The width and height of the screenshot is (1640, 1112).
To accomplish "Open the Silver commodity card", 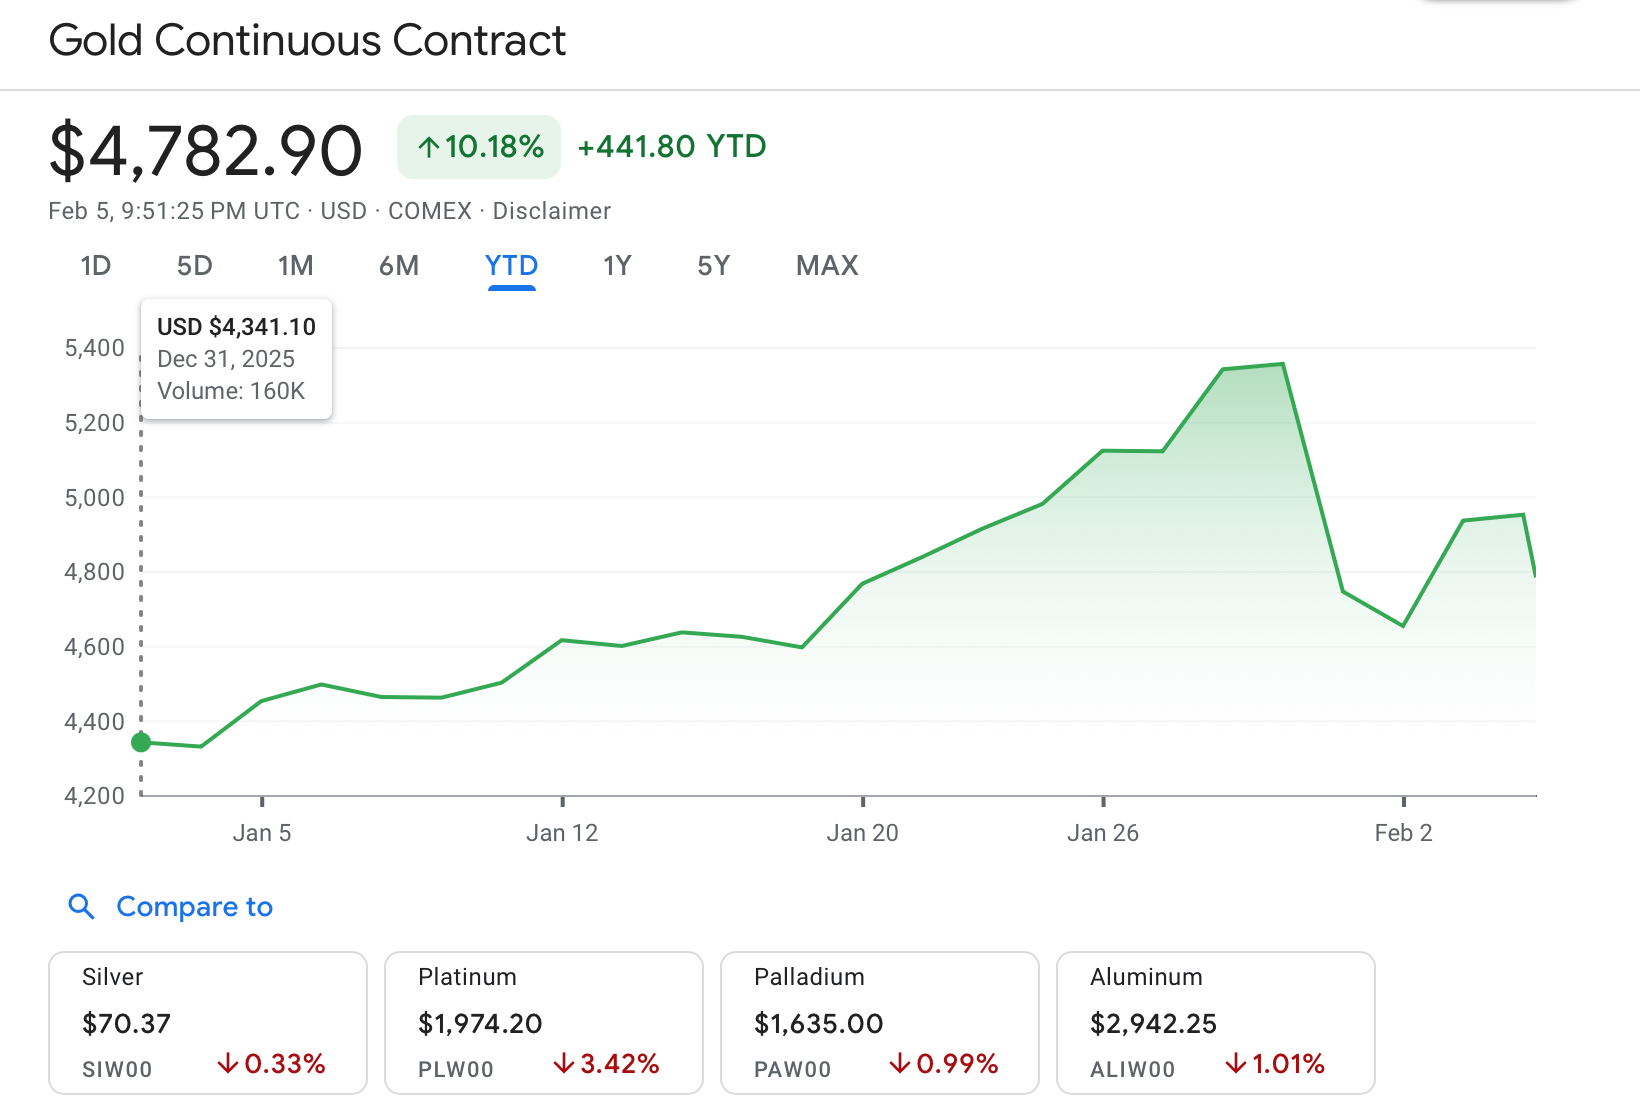I will coord(208,1022).
